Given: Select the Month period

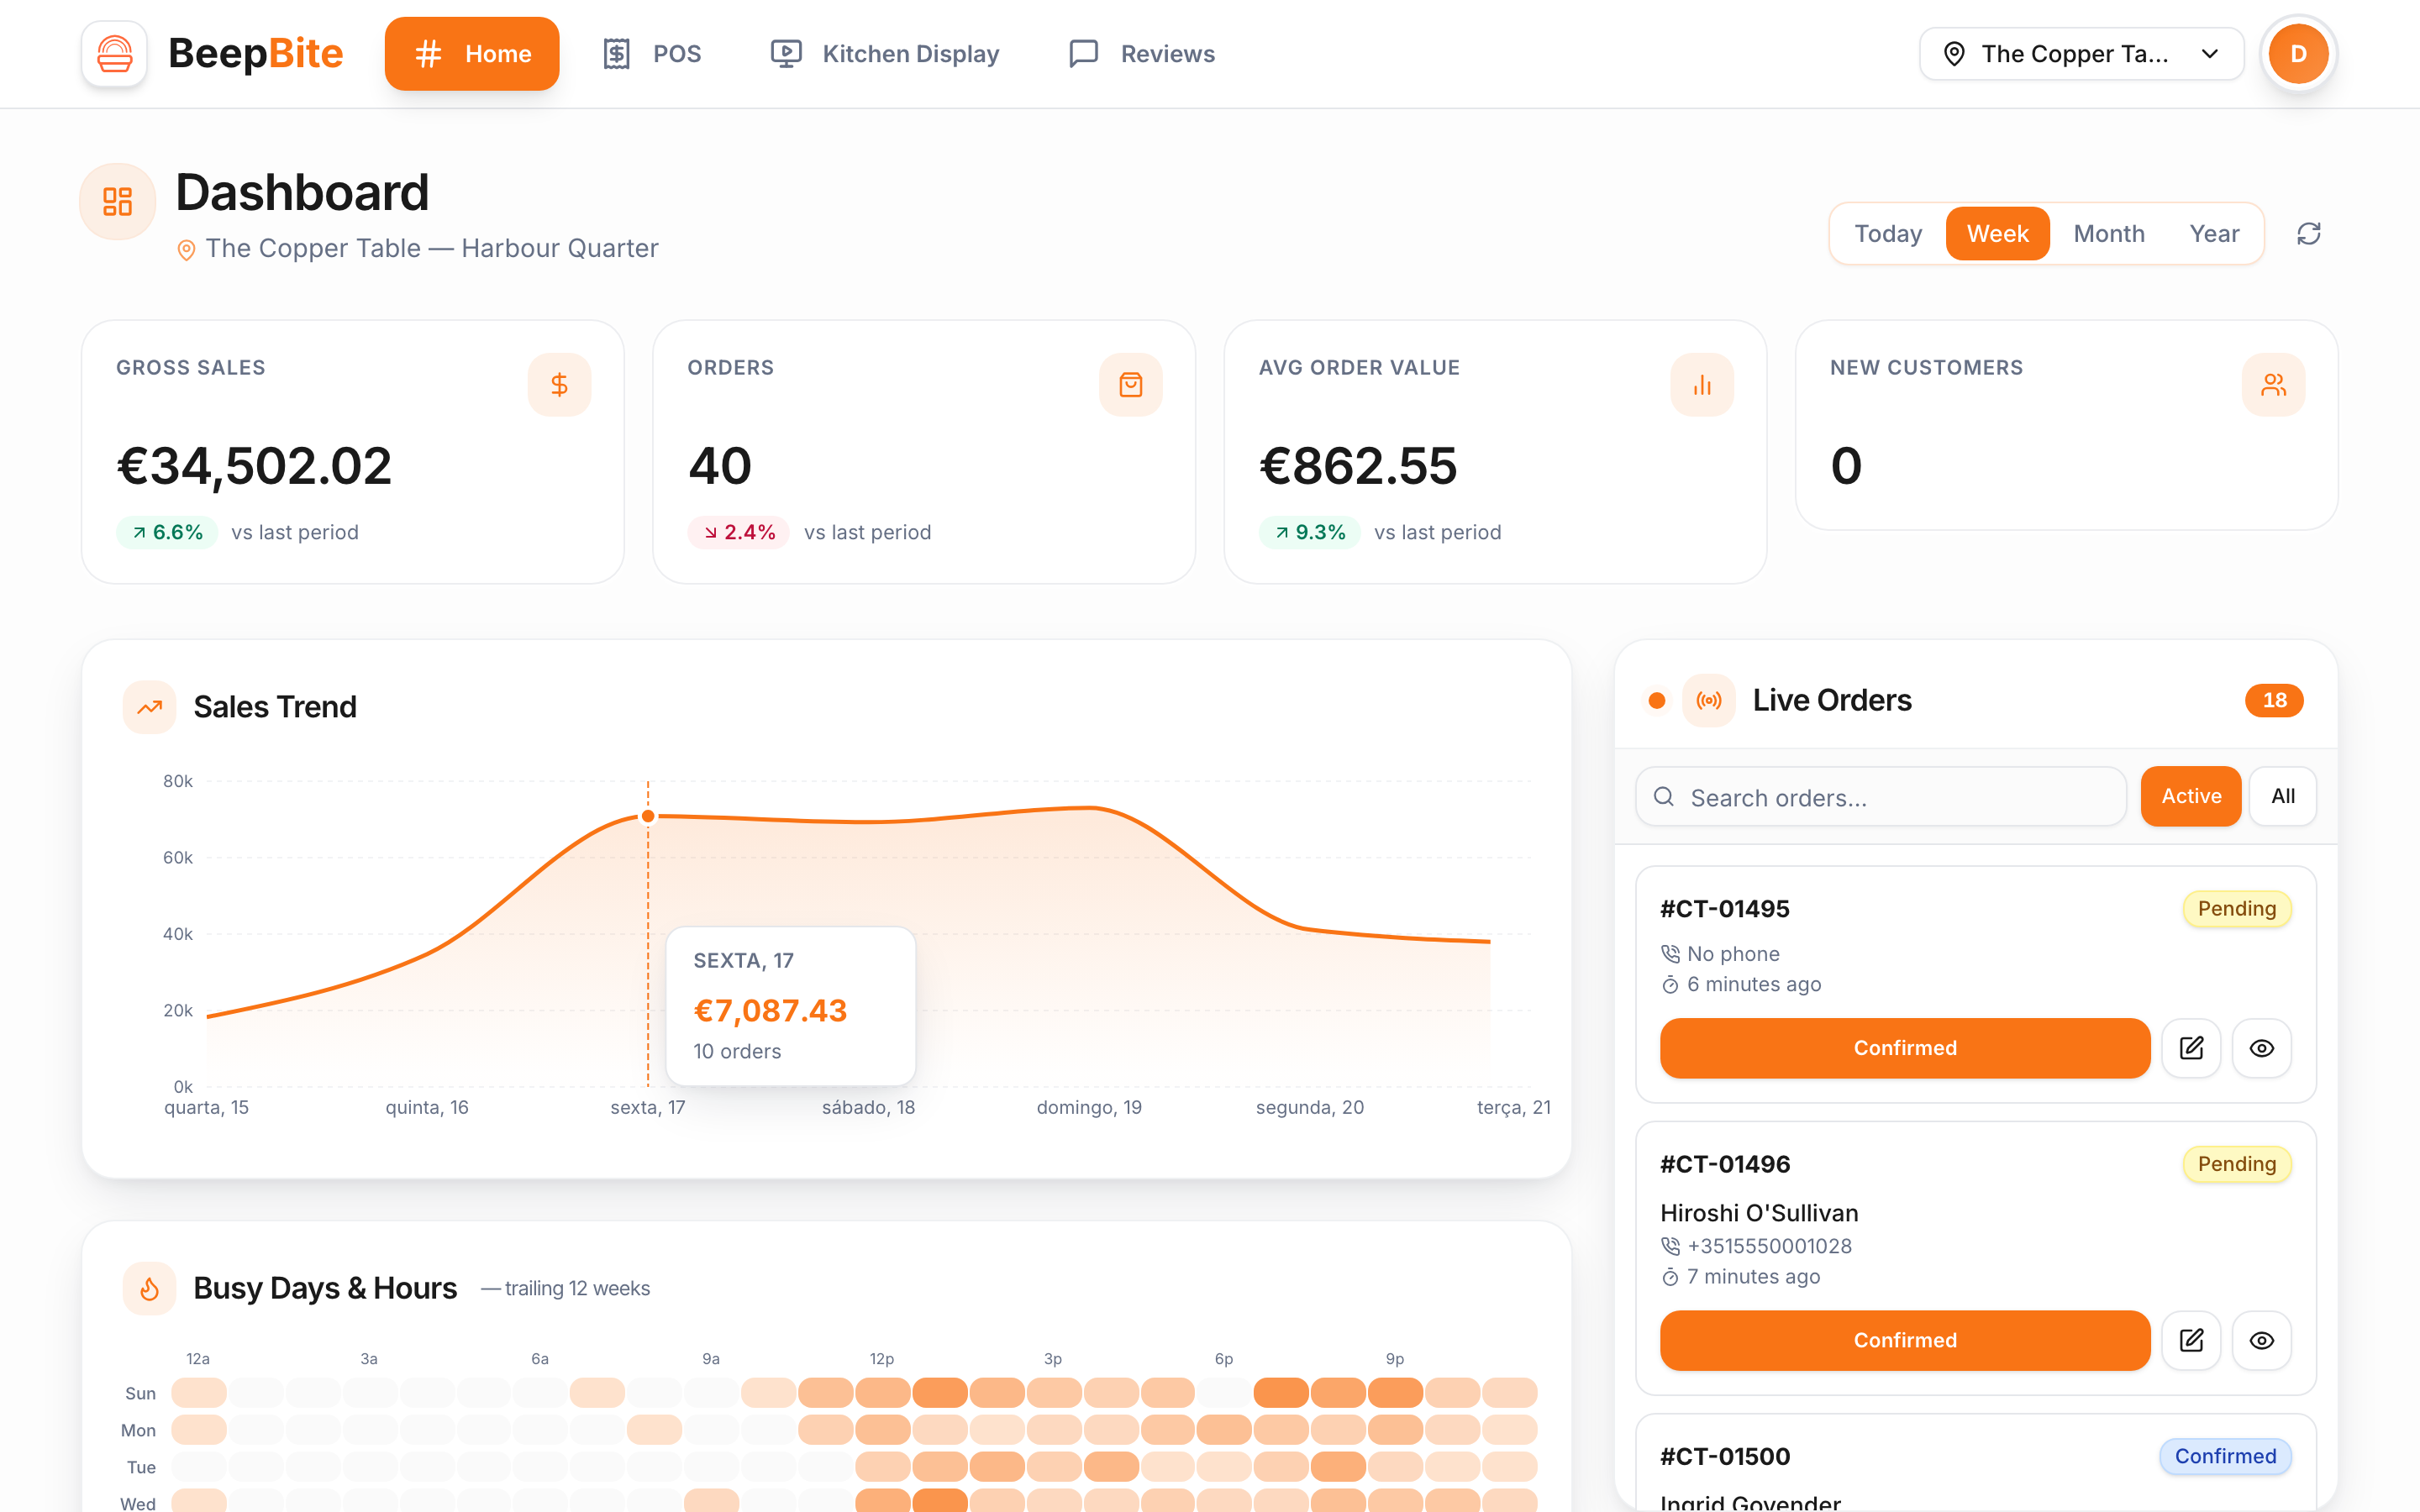Looking at the screenshot, I should point(2108,234).
